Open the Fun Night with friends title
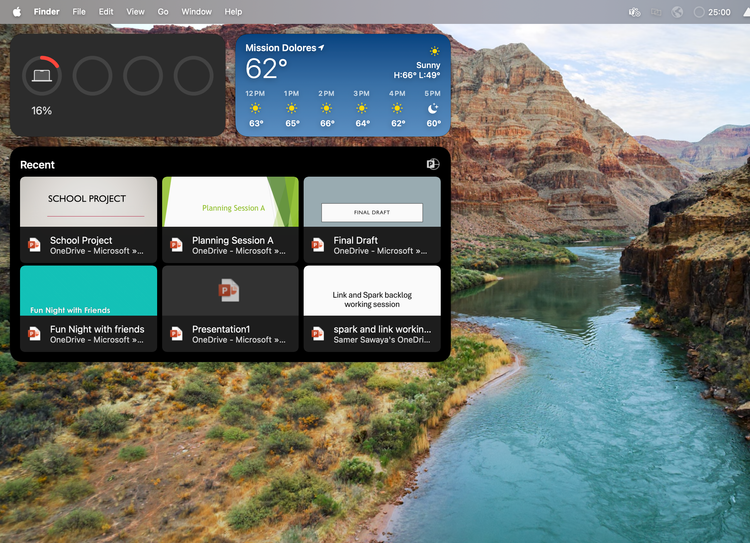Screen dimensions: 750x543 97,329
